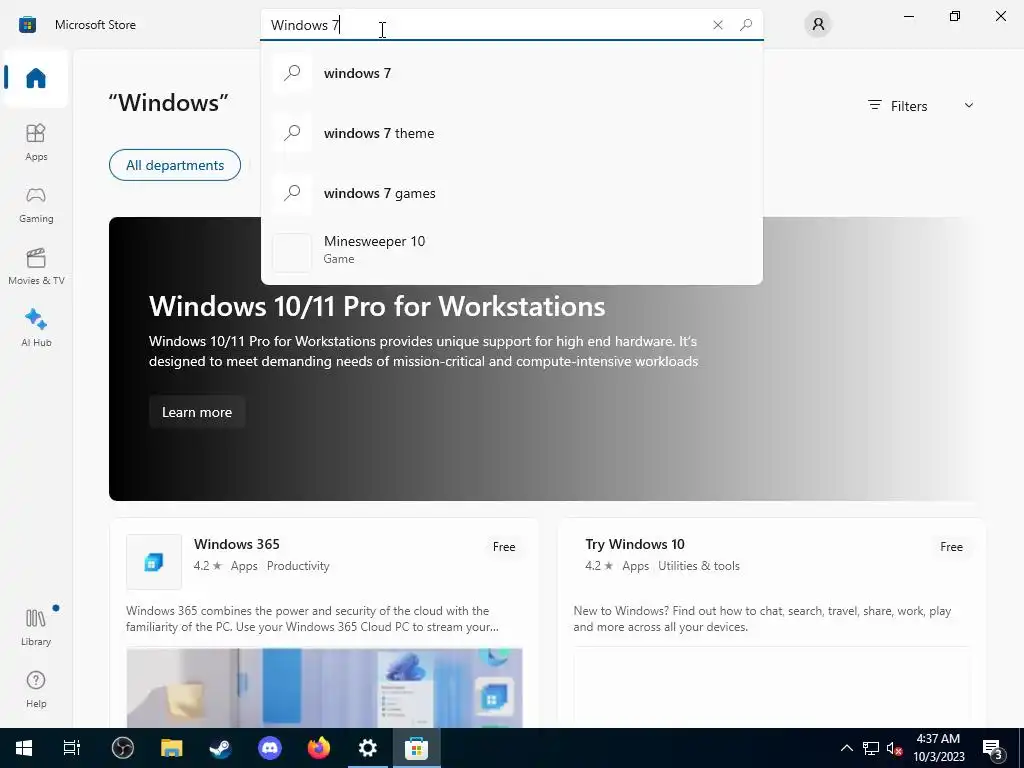Click the magnifier search button in the search box

[746, 25]
